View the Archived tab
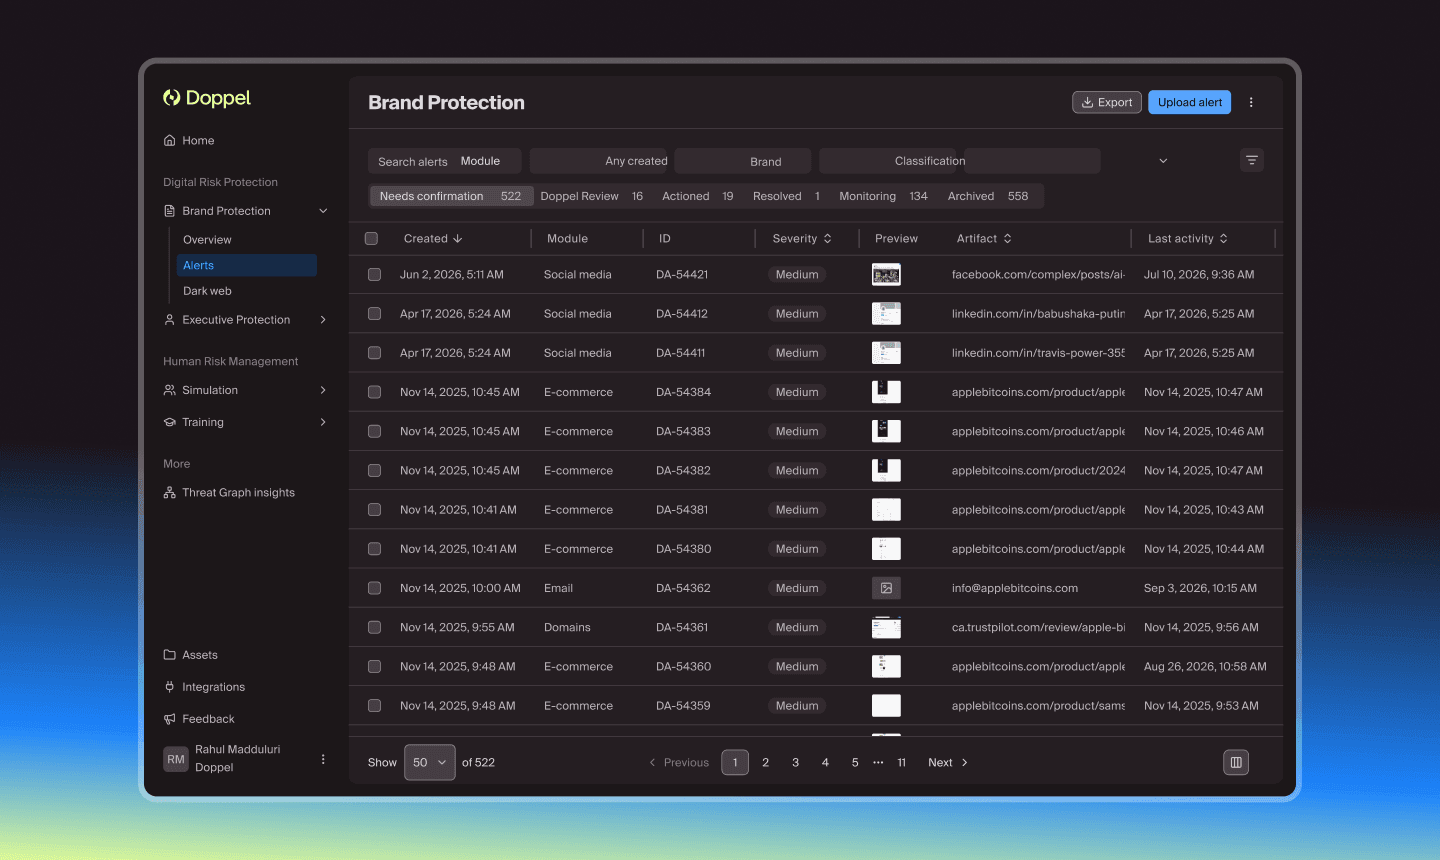 (989, 196)
